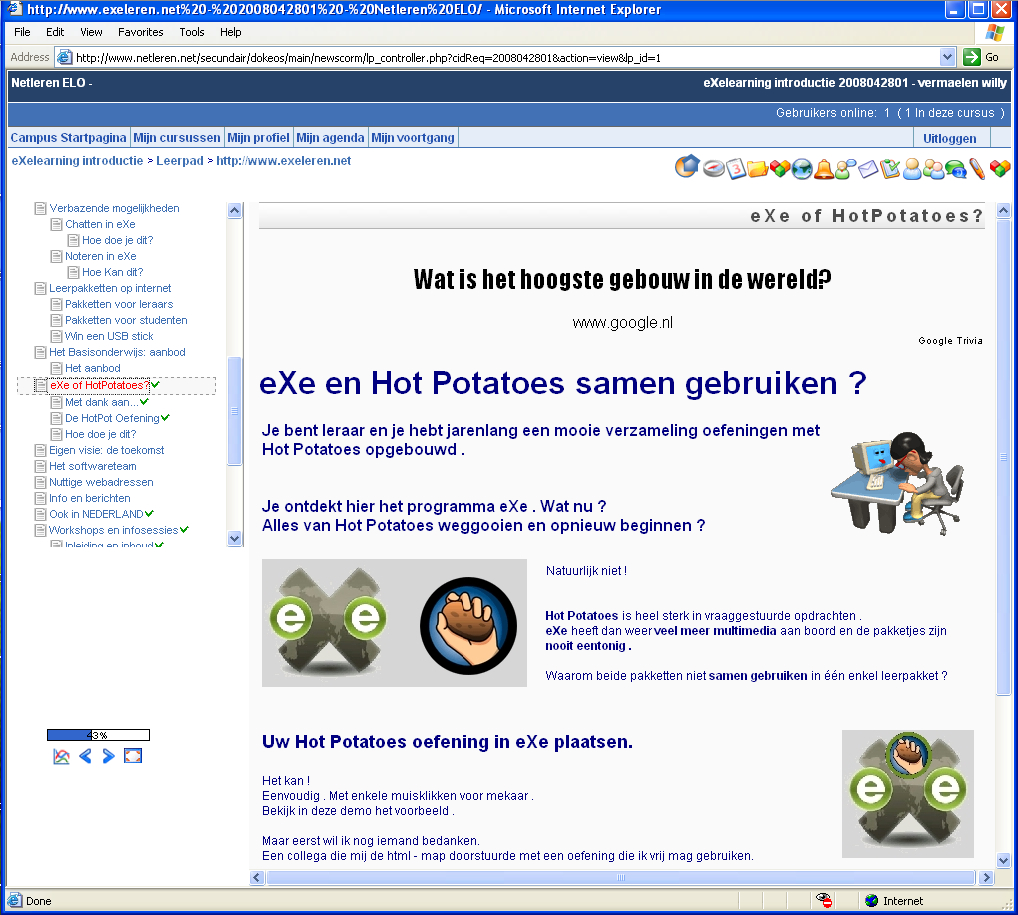Click the colored blocks icon beside the folder
The height and width of the screenshot is (915, 1018).
780,169
